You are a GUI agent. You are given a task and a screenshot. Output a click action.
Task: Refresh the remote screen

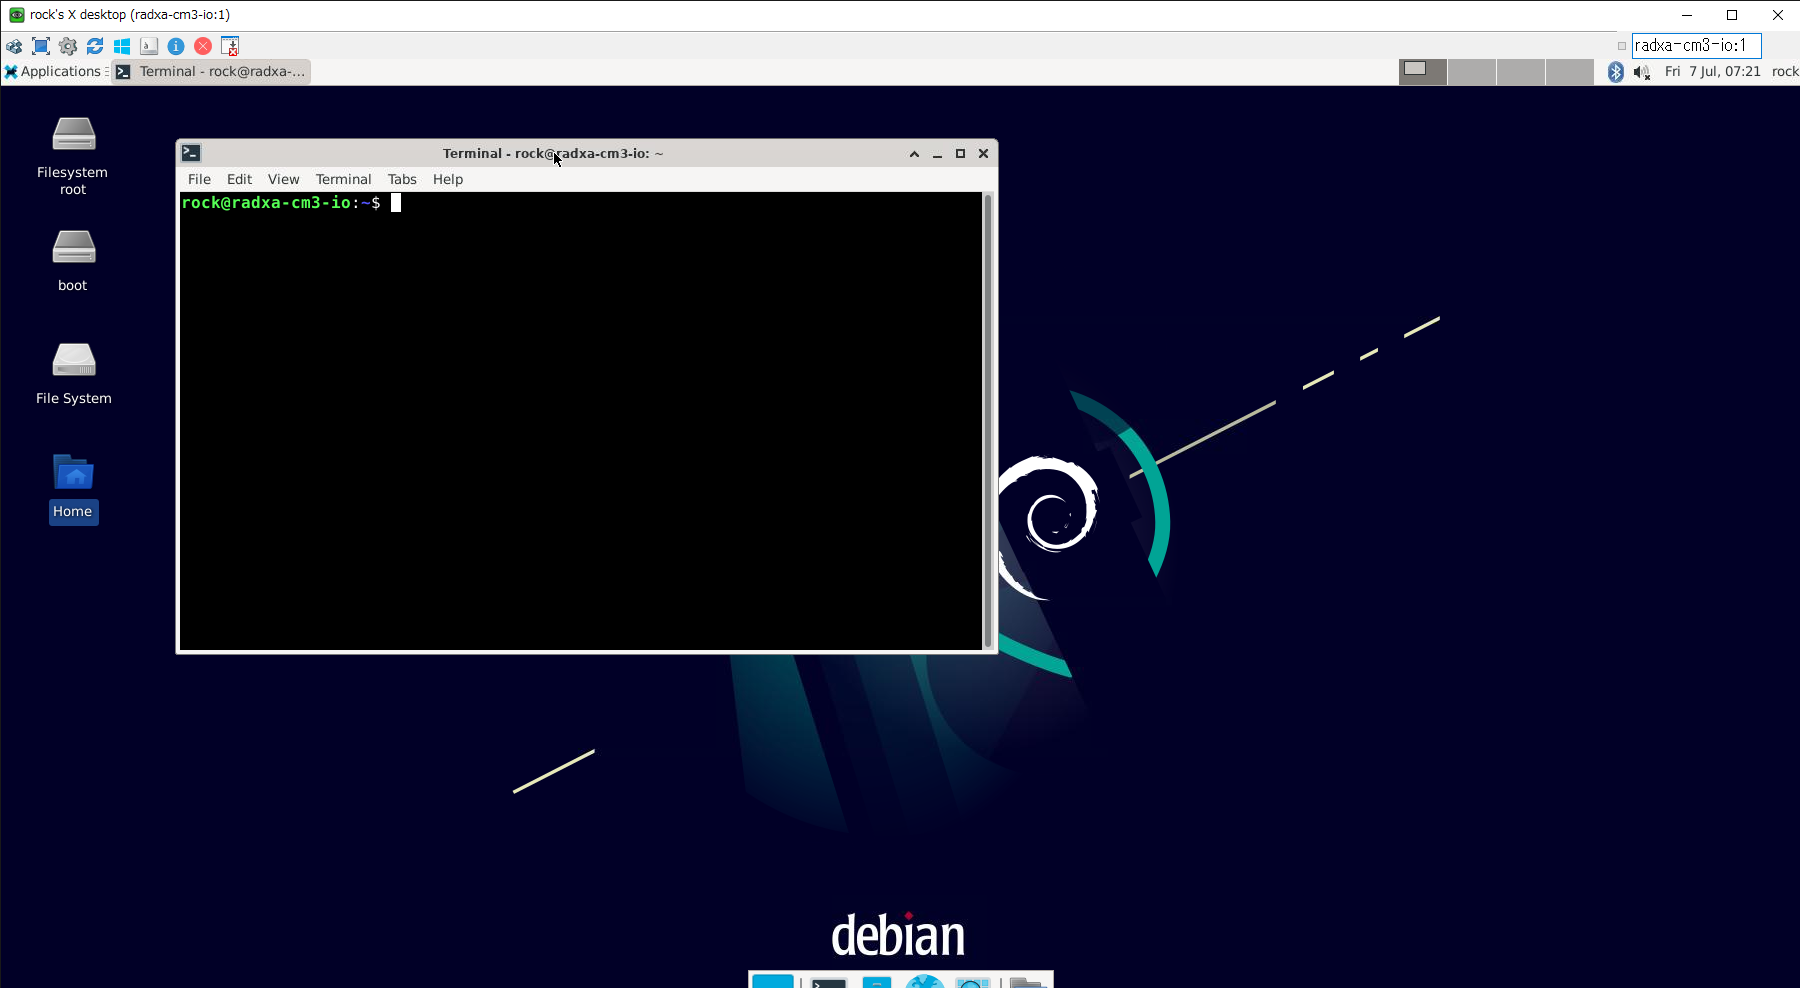click(95, 46)
